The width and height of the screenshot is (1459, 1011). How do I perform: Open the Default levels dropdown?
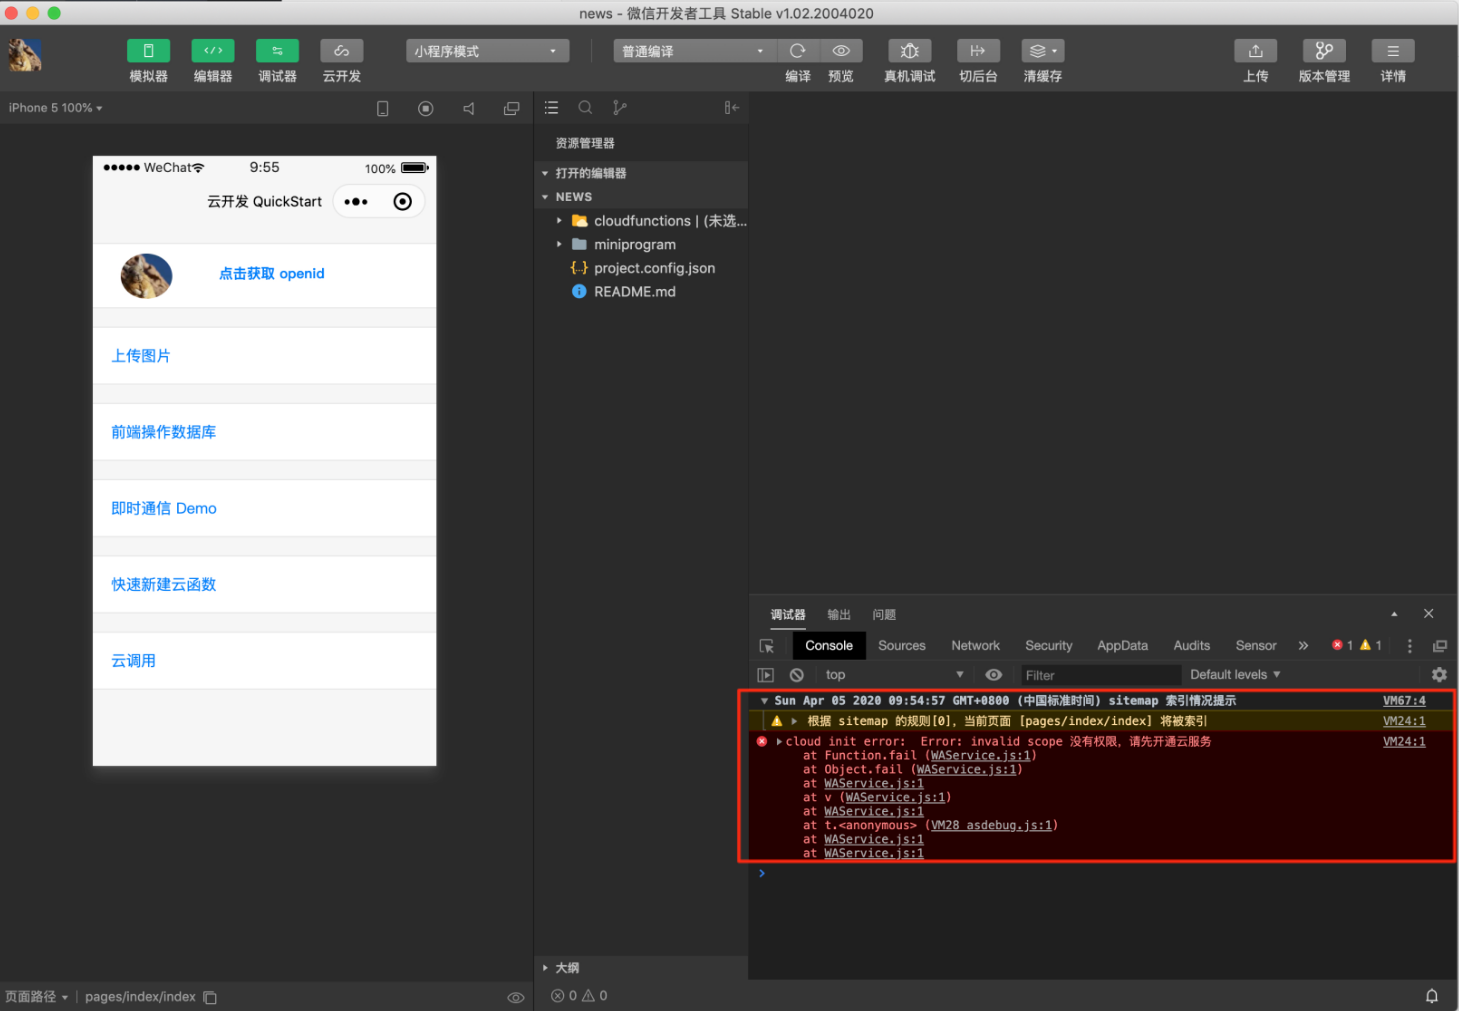tap(1236, 675)
